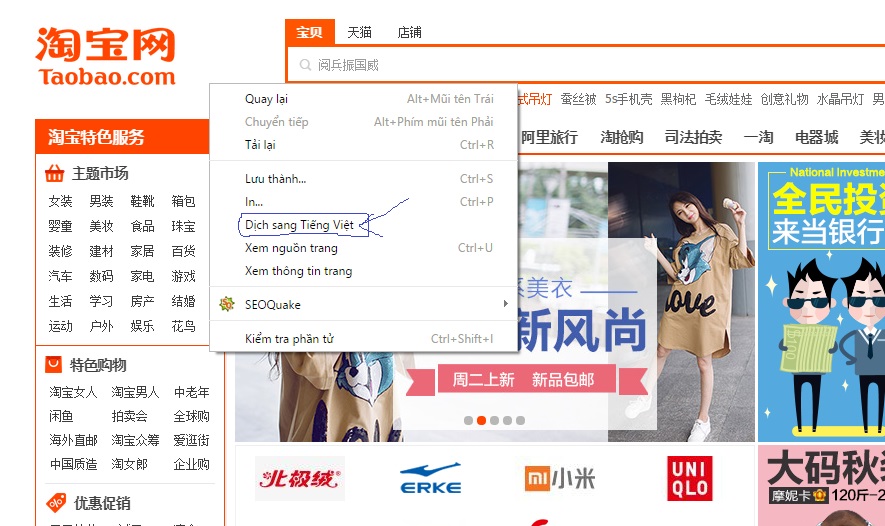The width and height of the screenshot is (885, 526).
Task: Open the 全民投资 bank advertisement banner
Action: click(821, 302)
